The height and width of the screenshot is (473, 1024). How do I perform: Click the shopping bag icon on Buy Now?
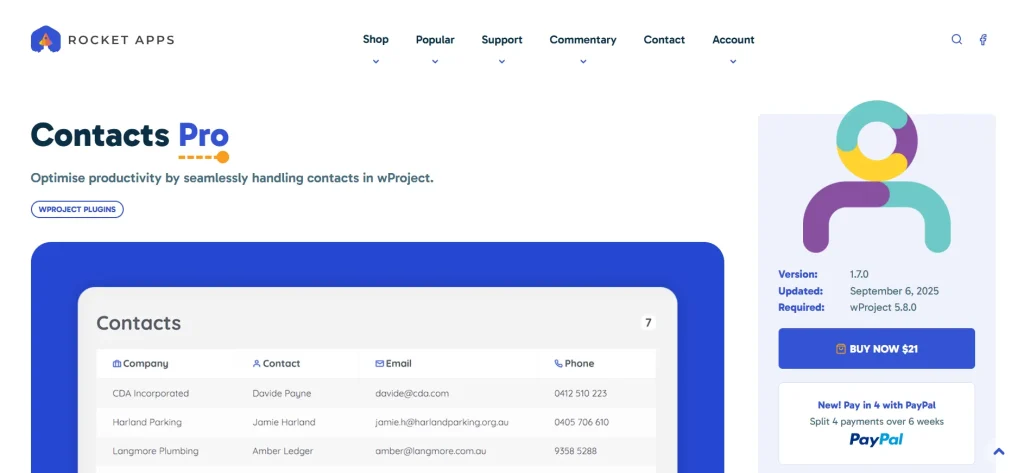tap(841, 349)
